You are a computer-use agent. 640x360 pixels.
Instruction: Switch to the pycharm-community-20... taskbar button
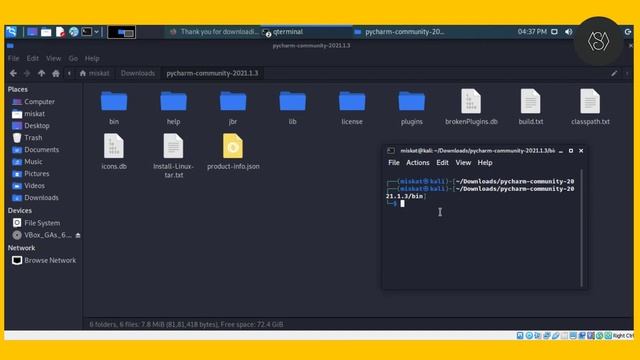pos(399,32)
